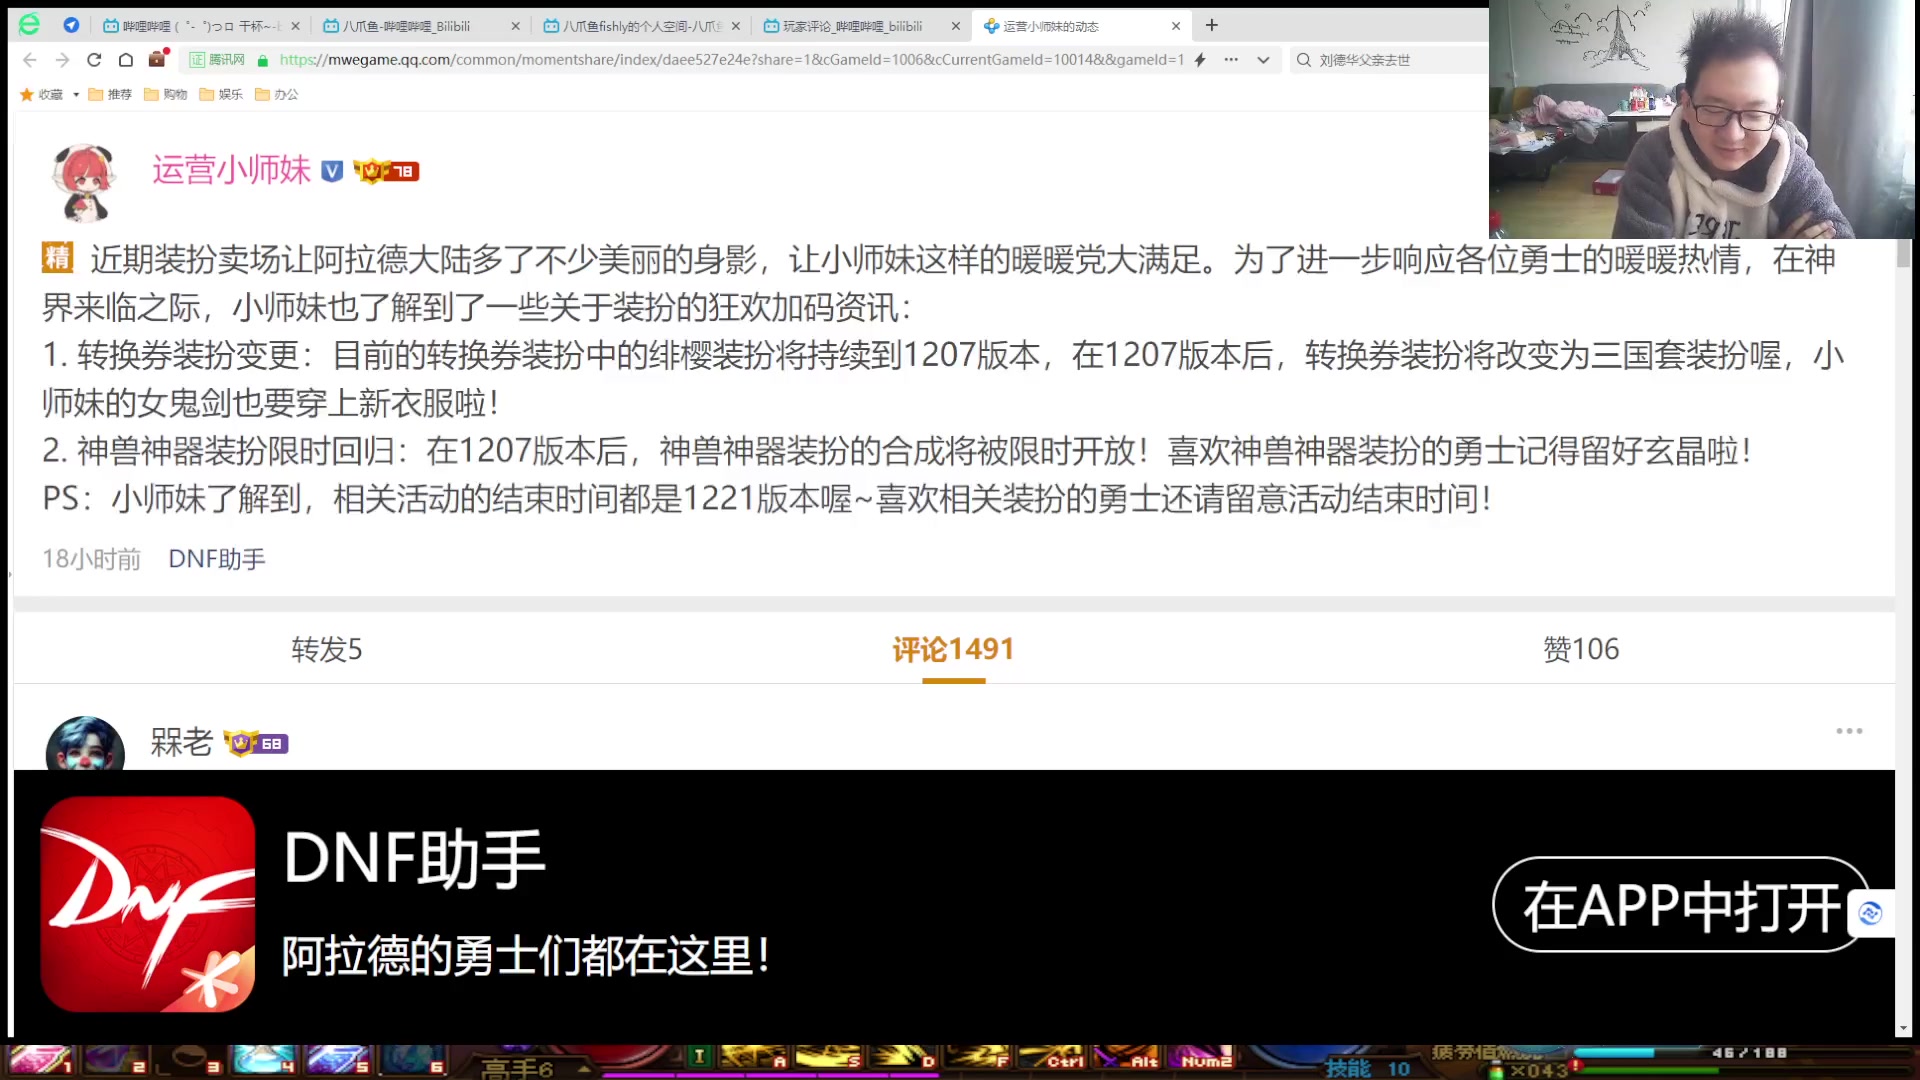Screen dimensions: 1920x1080
Task: Open the 办公 bookmarks folder
Action: point(277,94)
